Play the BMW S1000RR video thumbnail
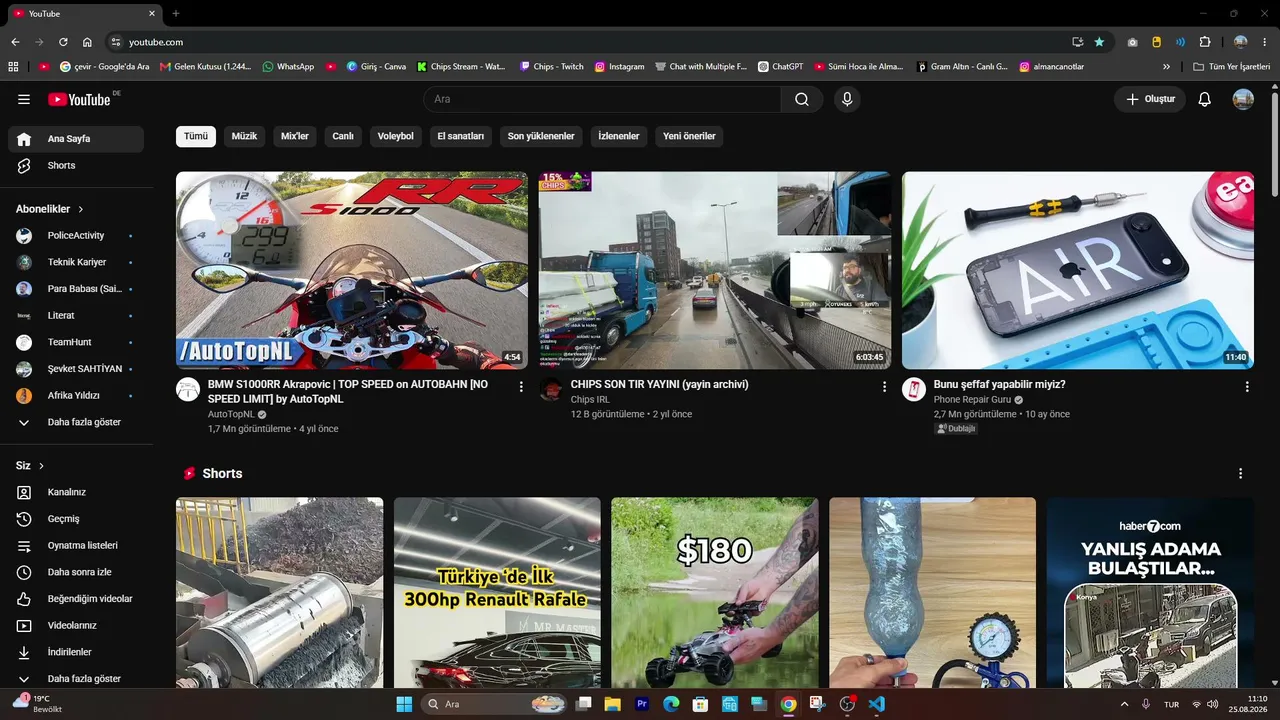Screen dimensions: 1280x720 pyautogui.click(x=352, y=270)
